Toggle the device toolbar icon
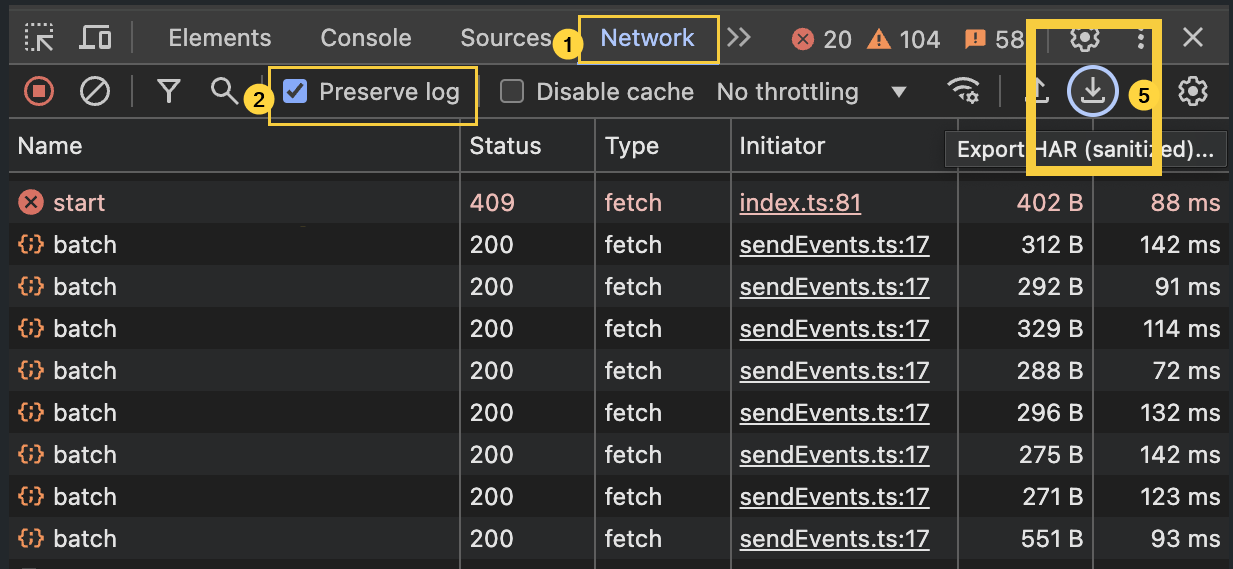The height and width of the screenshot is (569, 1233). [x=95, y=38]
